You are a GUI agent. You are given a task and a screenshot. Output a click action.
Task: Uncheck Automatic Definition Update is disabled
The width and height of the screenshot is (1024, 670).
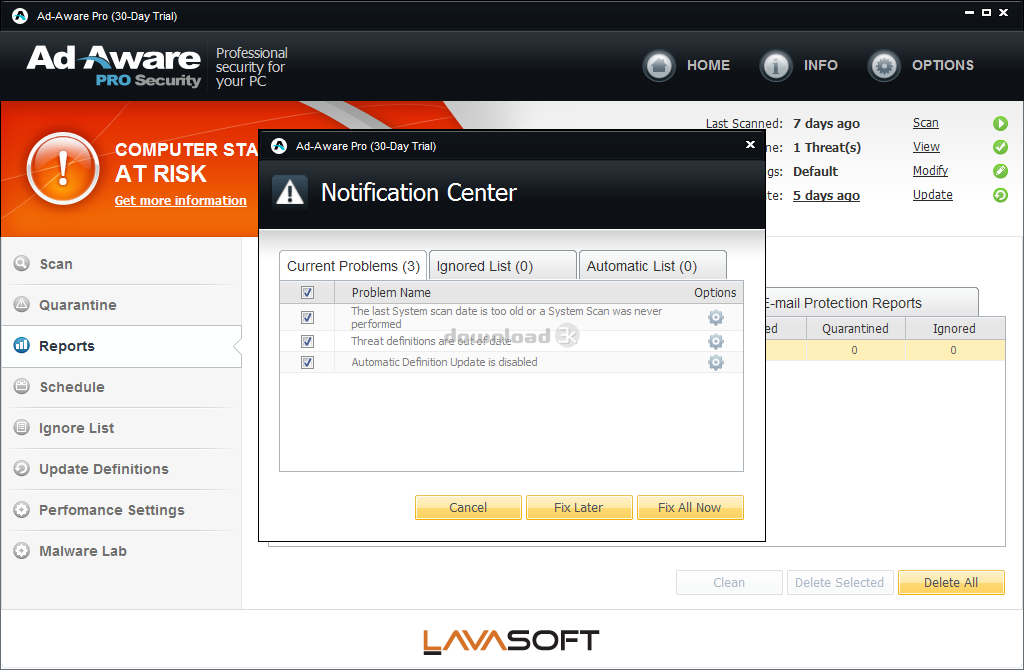(307, 362)
